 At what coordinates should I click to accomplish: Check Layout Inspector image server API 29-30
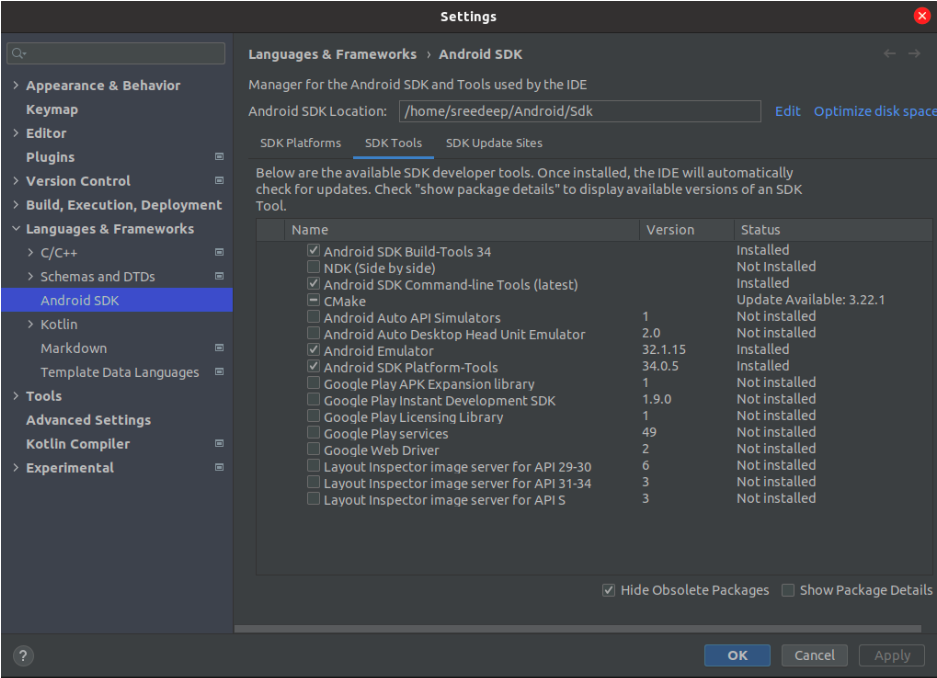pos(313,465)
